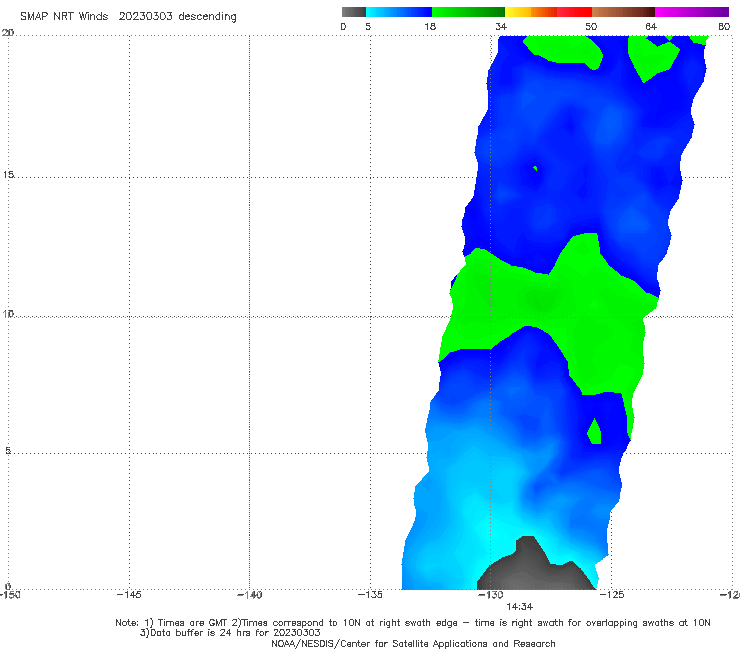Viewport: 740px width, 650px height.
Task: Click the '3)Data buffer is 24 hrs' note
Action: (230, 633)
